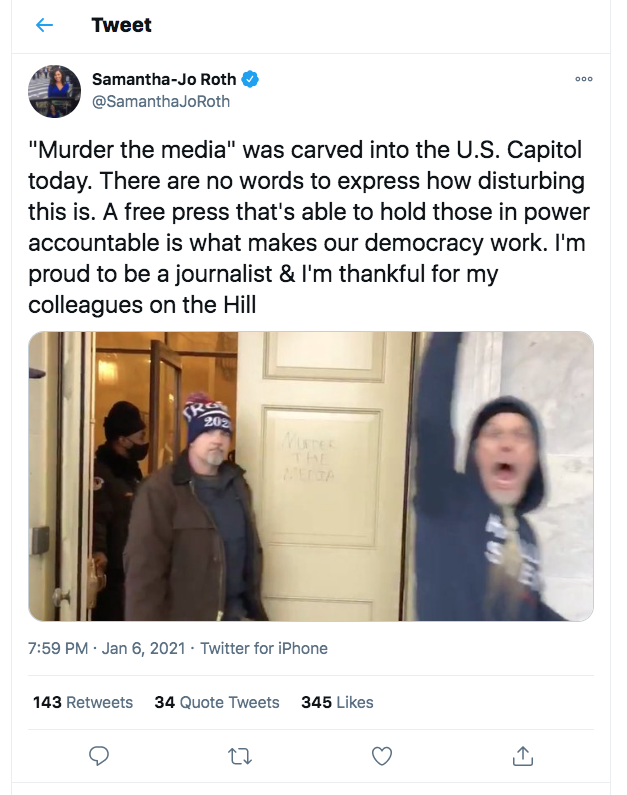Open the three-dot more options menu

(584, 80)
